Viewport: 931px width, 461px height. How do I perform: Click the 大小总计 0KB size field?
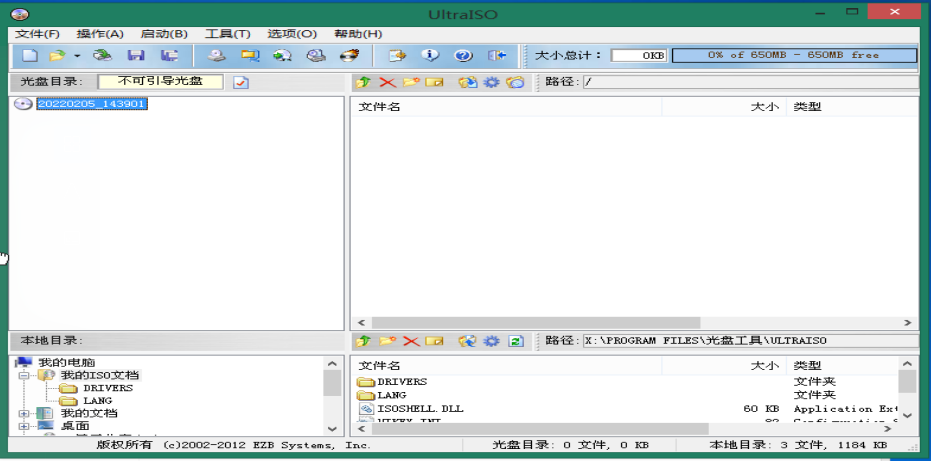[x=639, y=55]
